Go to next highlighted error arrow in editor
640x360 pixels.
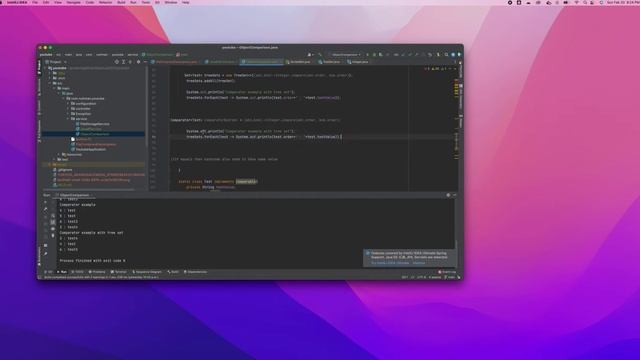pos(455,69)
